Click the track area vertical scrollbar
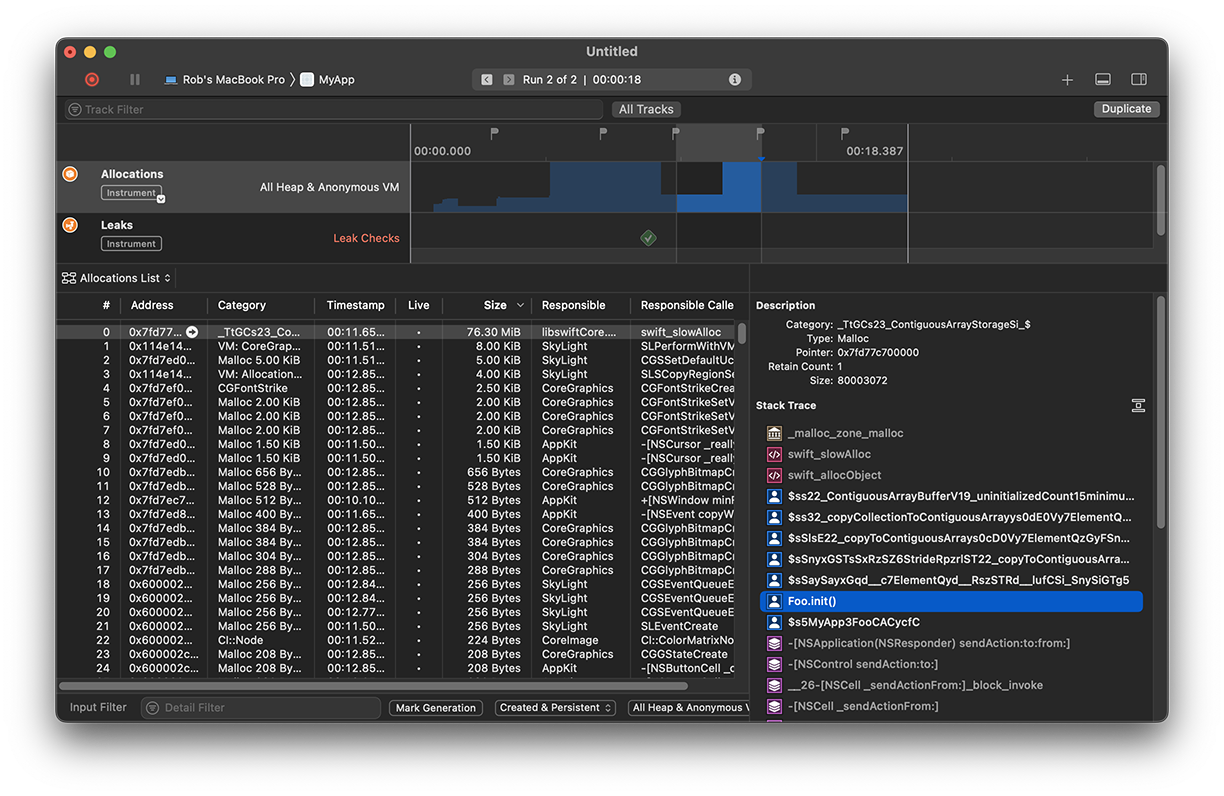1224x796 pixels. pos(1160,200)
